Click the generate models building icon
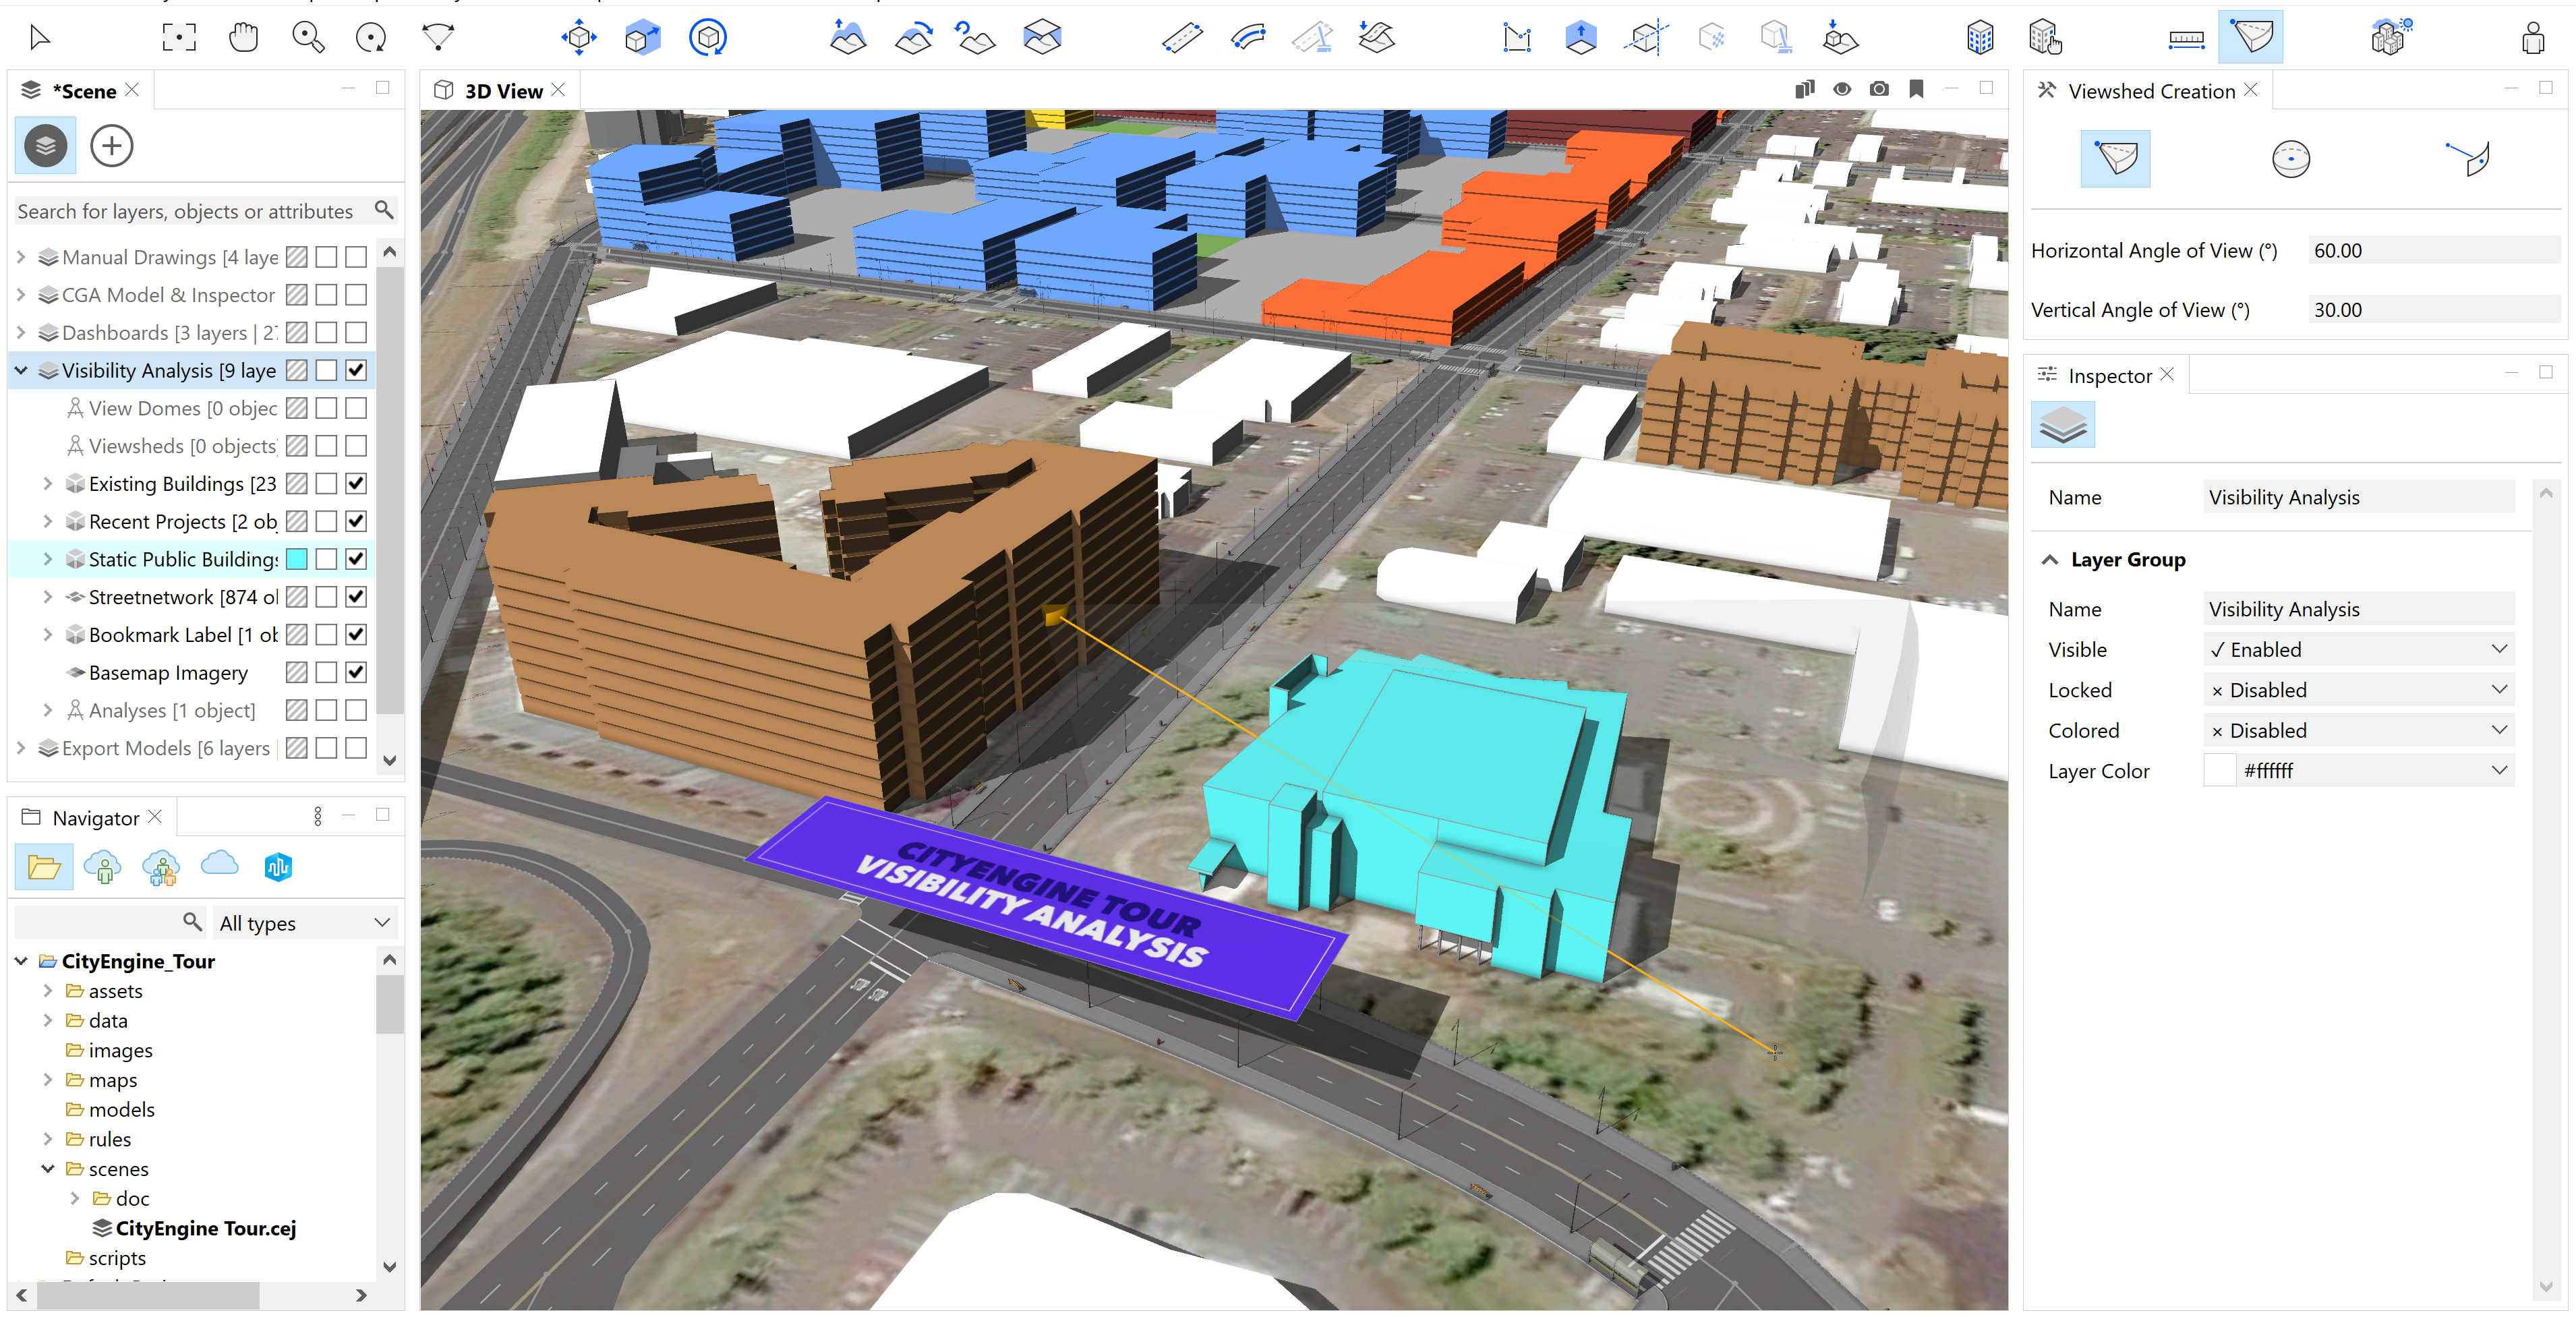Screen dimensions: 2576x1317 pyautogui.click(x=1979, y=38)
